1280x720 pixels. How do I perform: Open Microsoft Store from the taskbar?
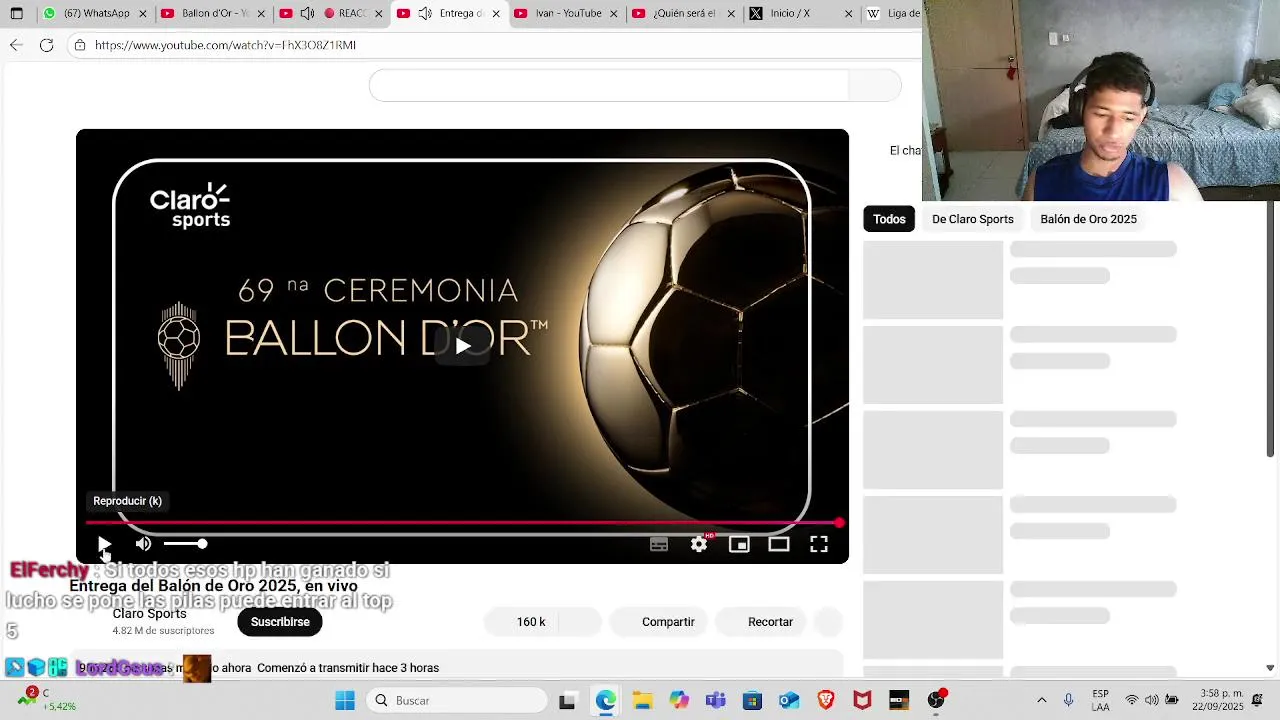[x=752, y=701]
